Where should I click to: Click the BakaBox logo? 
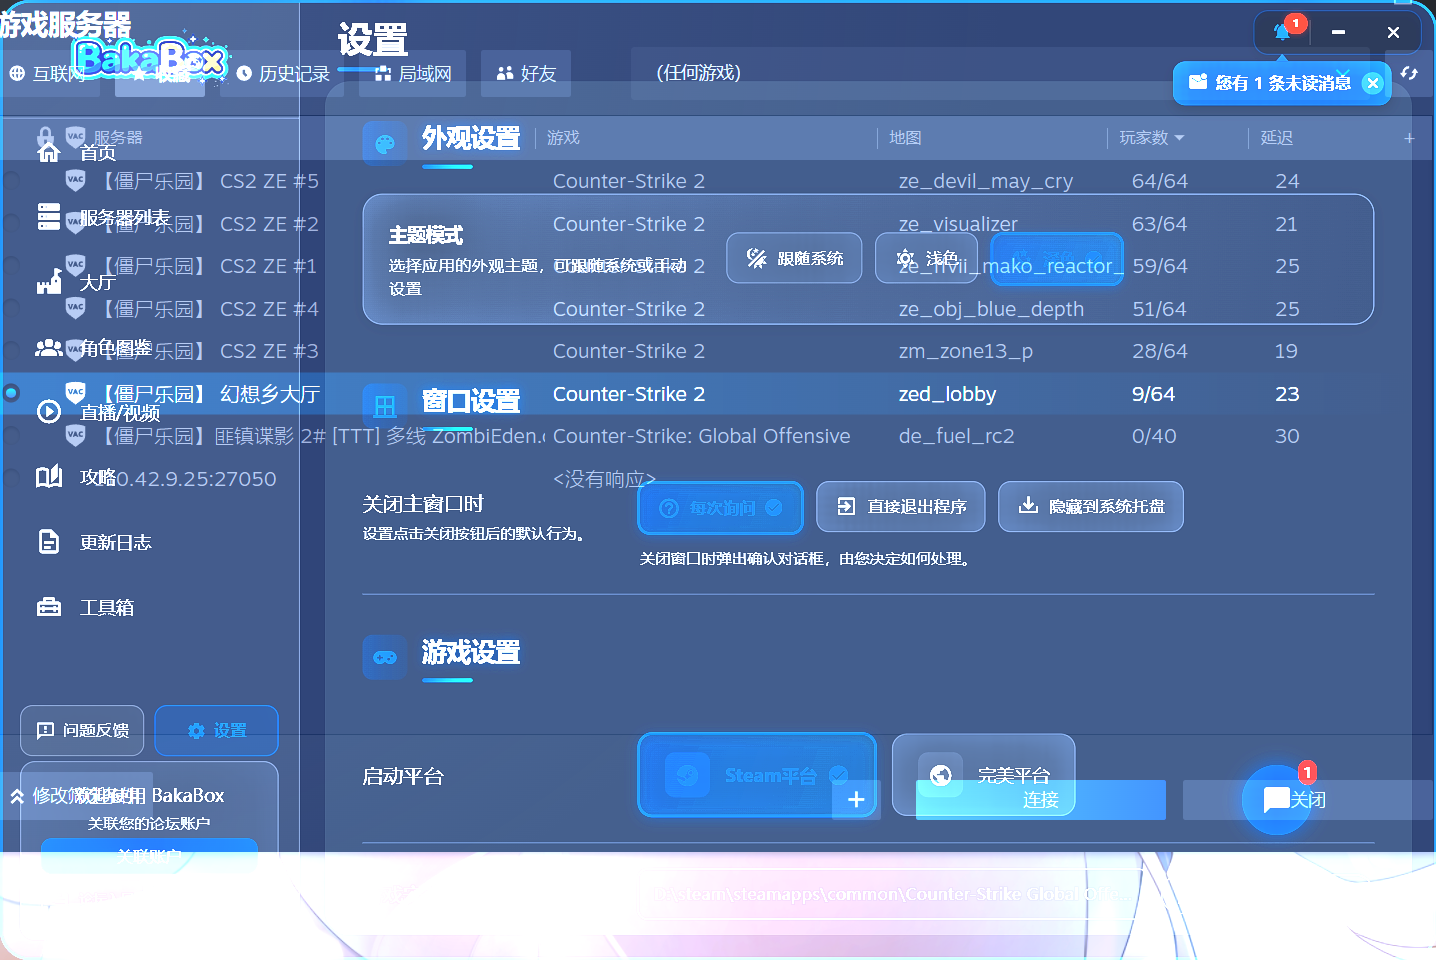152,59
